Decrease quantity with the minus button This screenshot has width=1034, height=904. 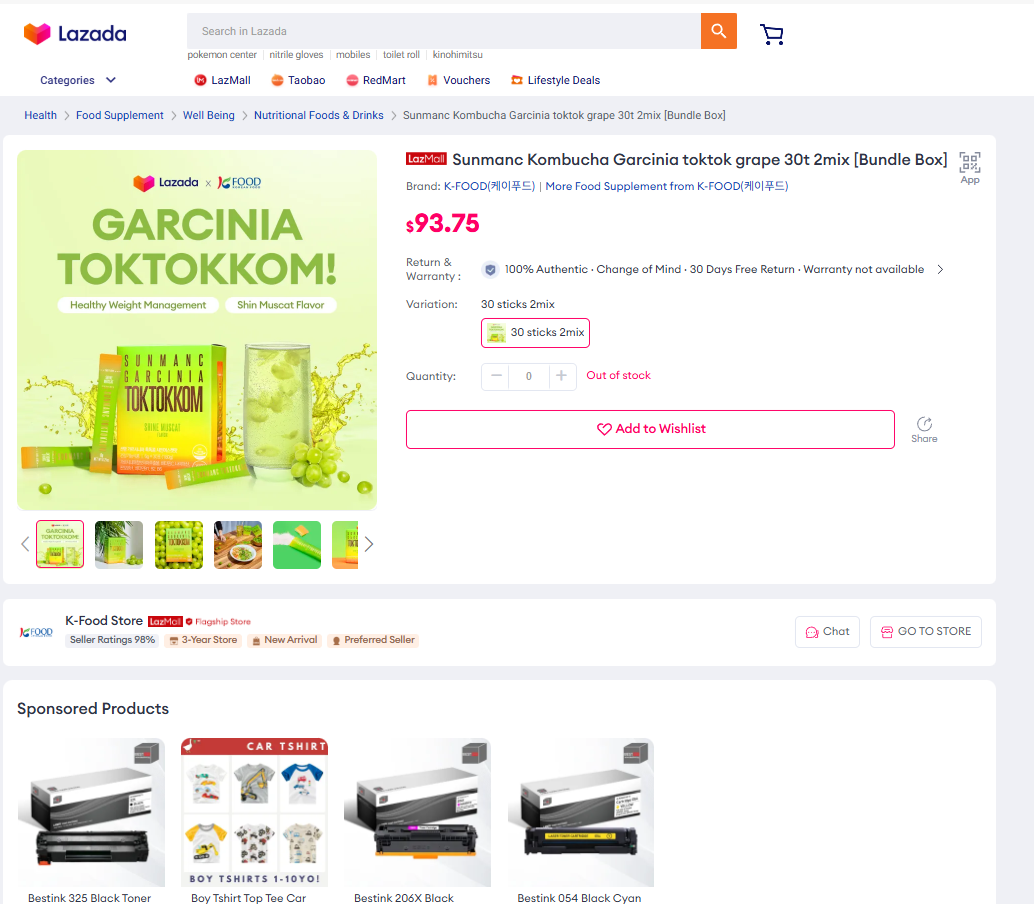(496, 376)
